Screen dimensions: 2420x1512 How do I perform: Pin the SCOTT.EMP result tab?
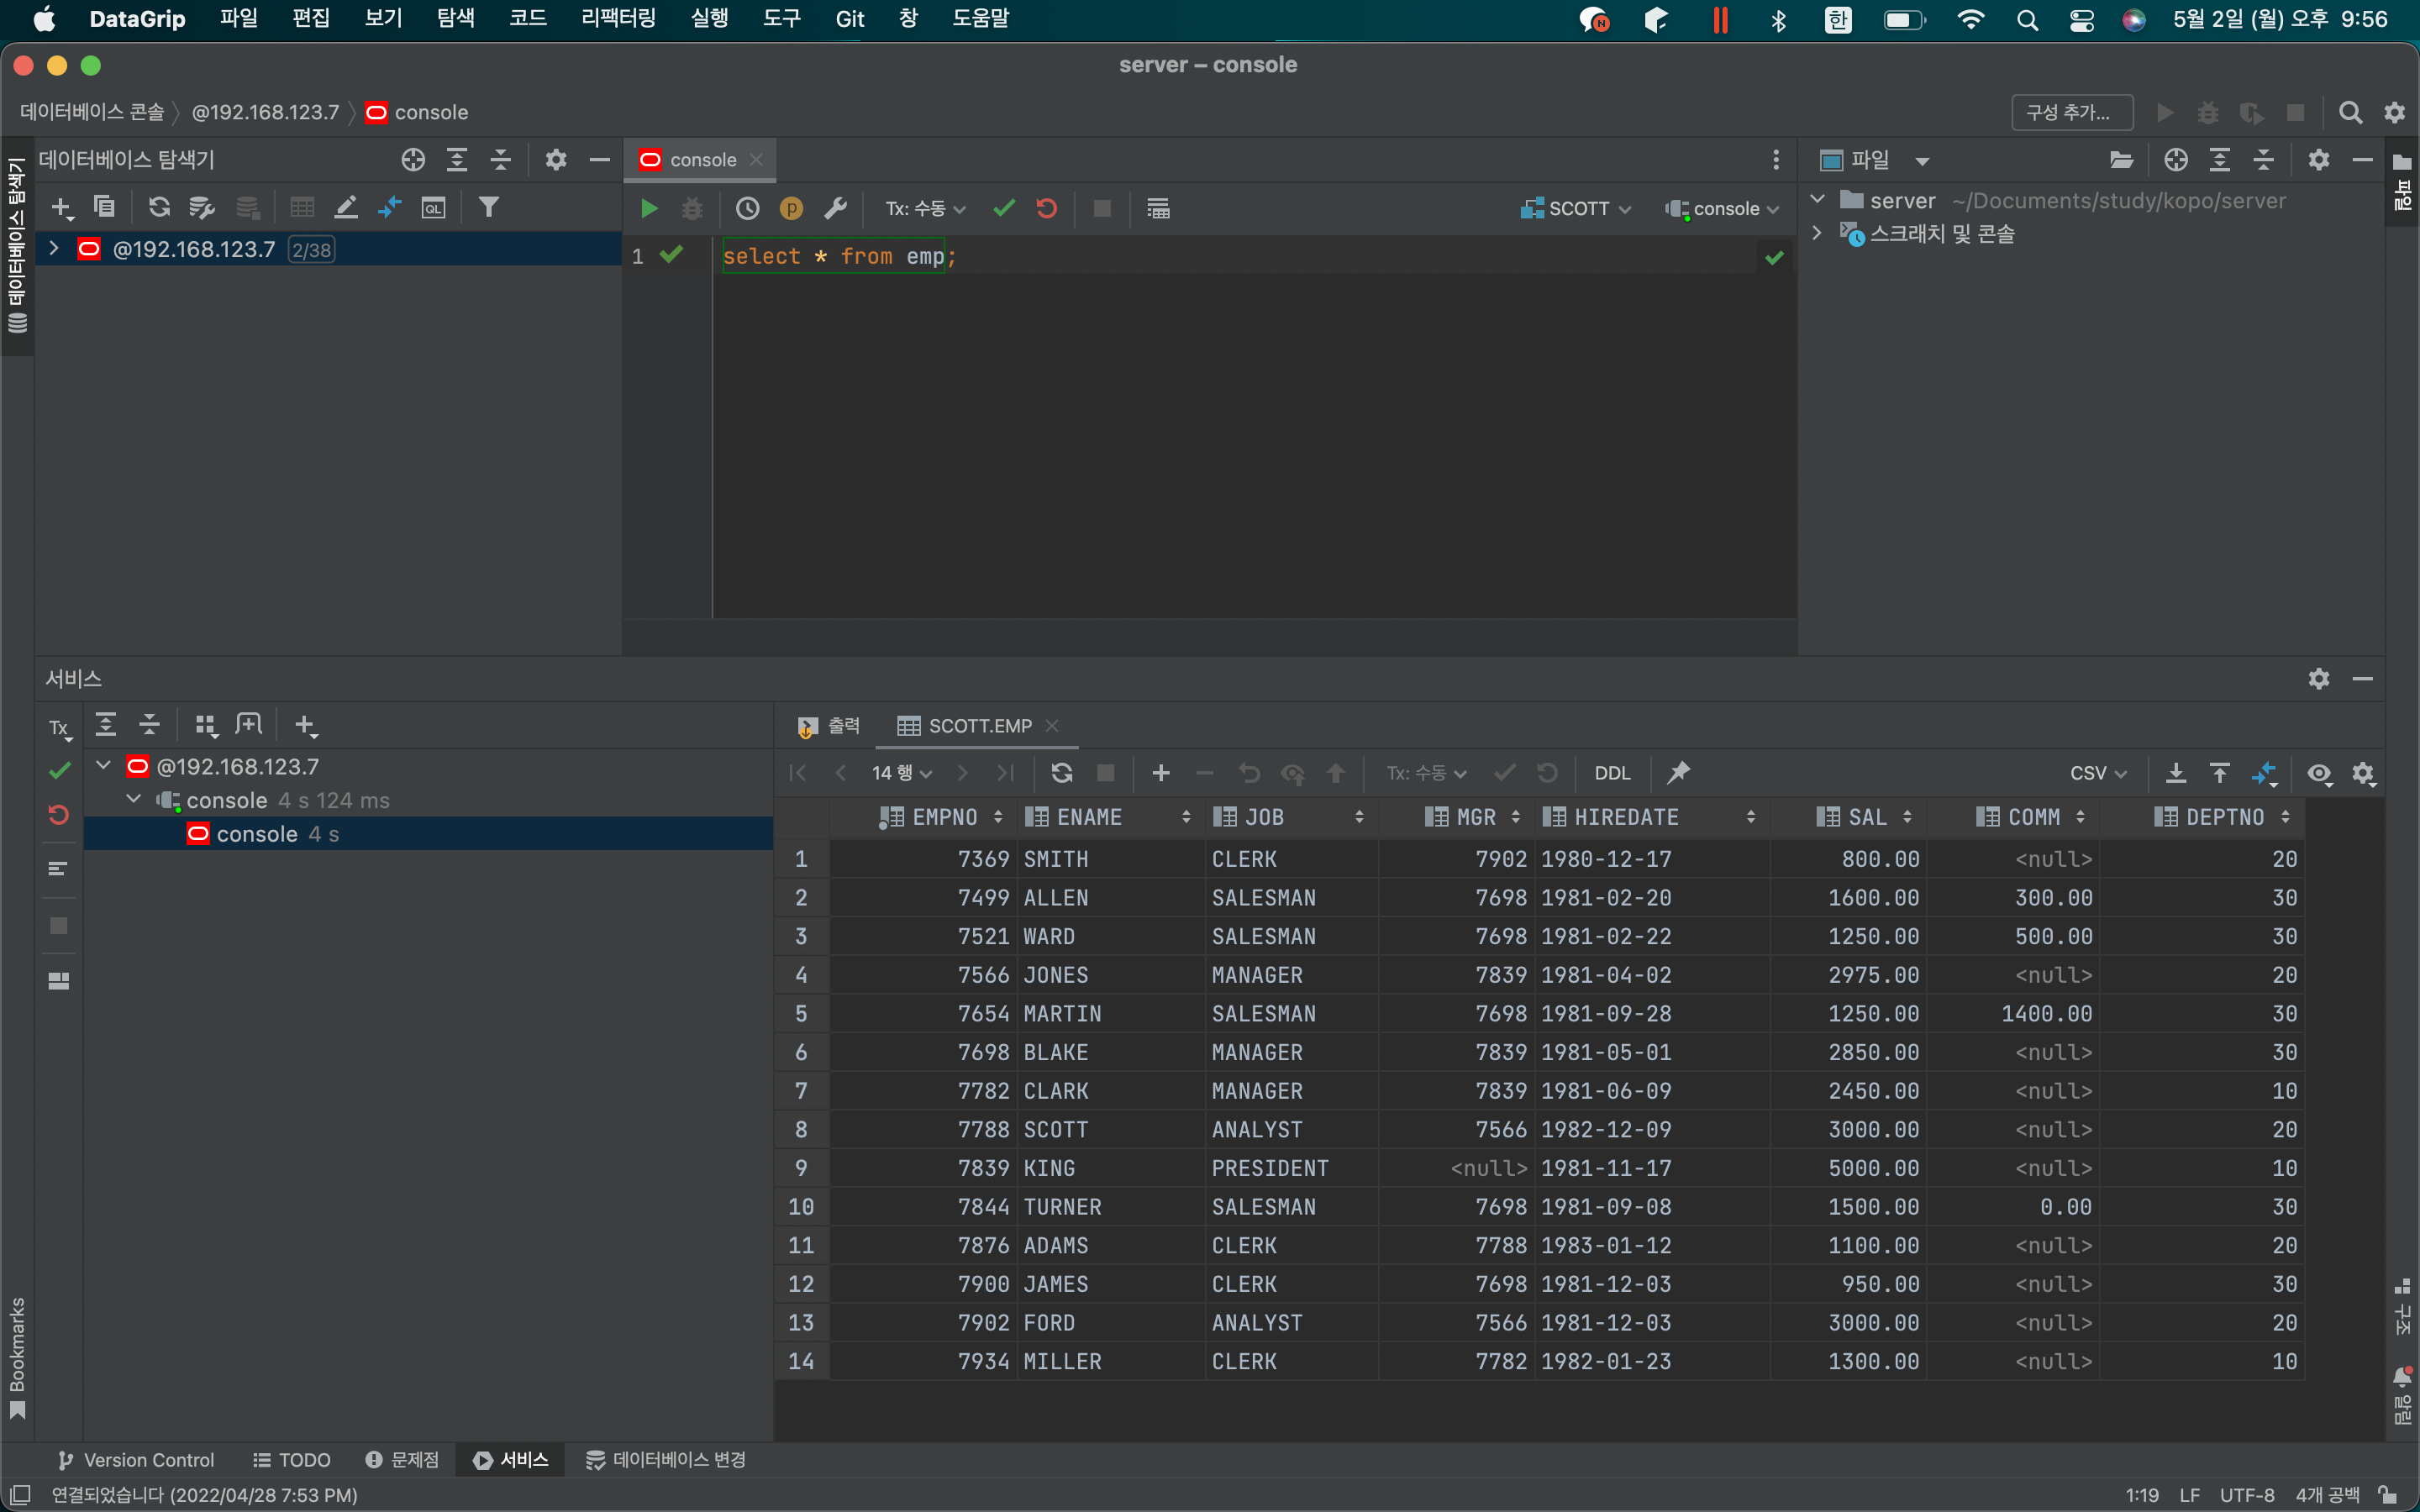(x=1679, y=772)
